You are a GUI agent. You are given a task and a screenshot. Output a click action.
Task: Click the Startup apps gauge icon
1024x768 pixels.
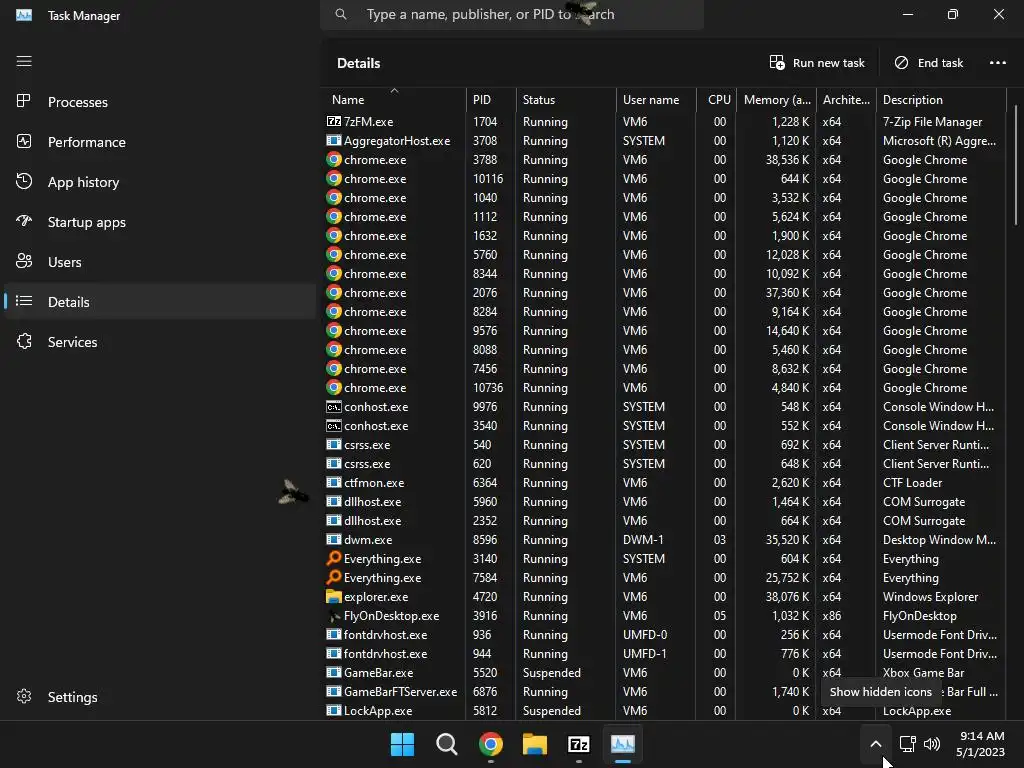24,221
